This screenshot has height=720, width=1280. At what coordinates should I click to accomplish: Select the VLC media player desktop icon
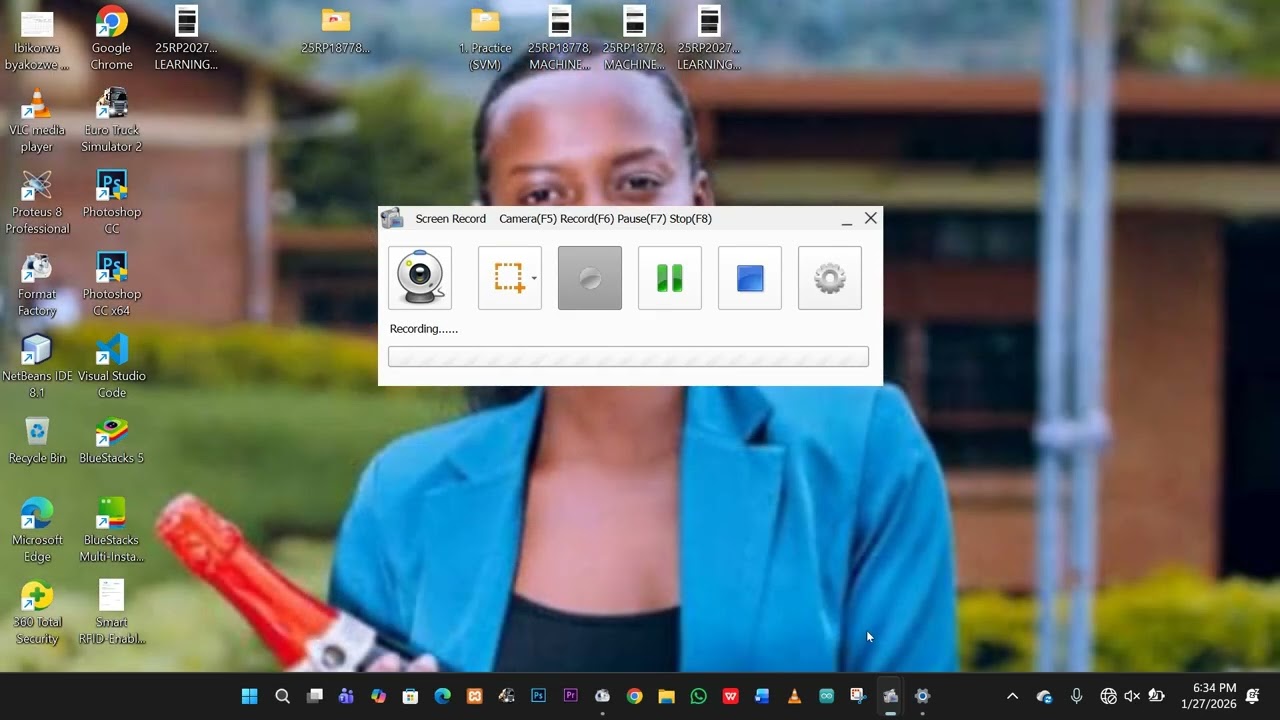click(37, 121)
